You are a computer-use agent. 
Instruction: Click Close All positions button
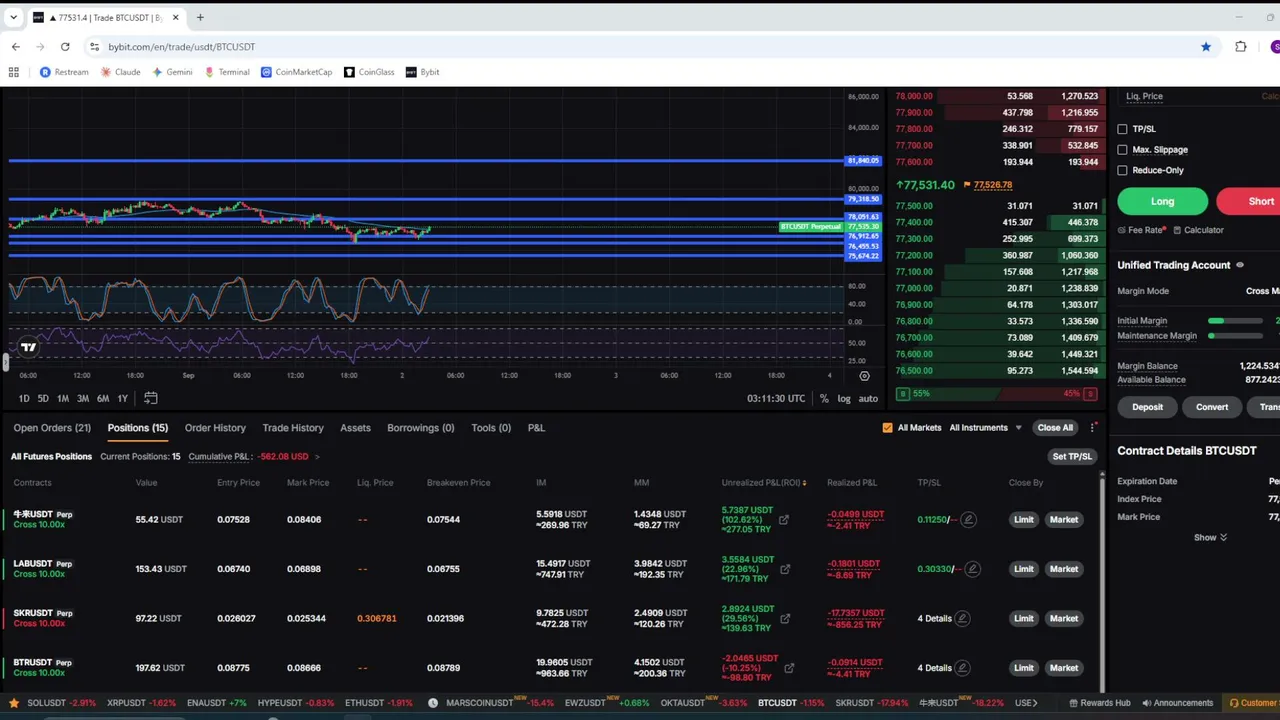1055,428
